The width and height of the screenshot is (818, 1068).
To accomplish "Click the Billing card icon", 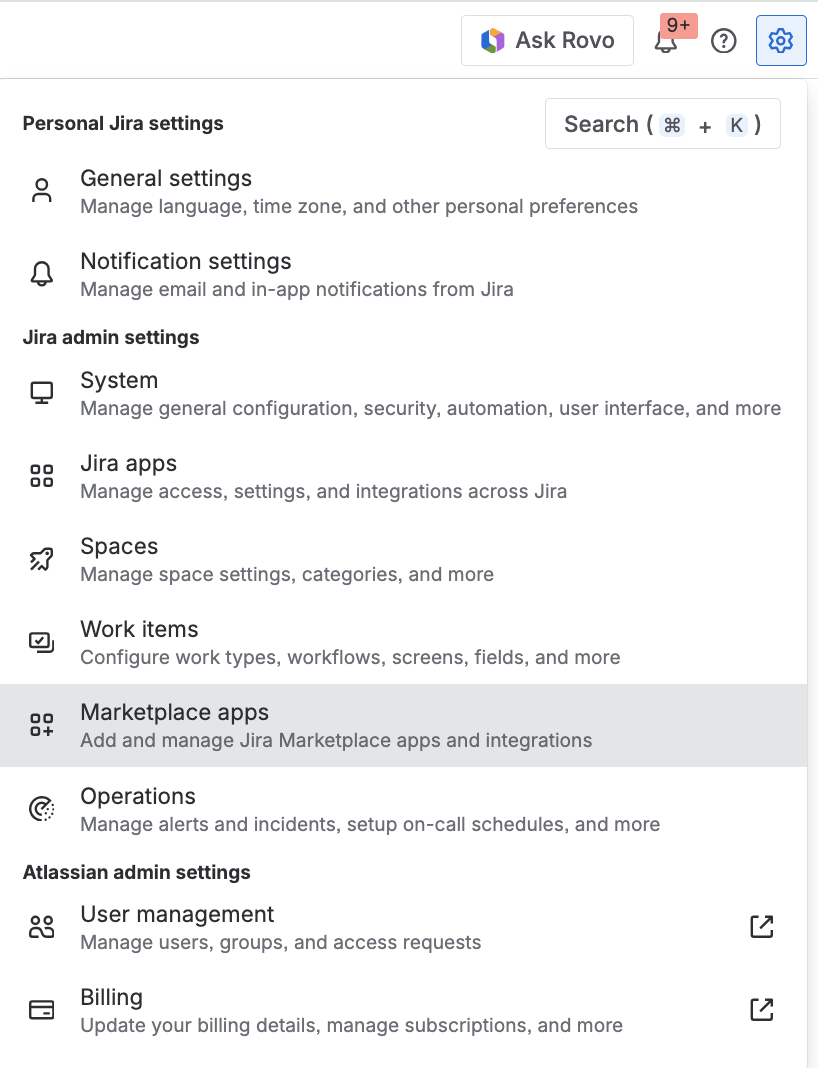I will tap(41, 1009).
